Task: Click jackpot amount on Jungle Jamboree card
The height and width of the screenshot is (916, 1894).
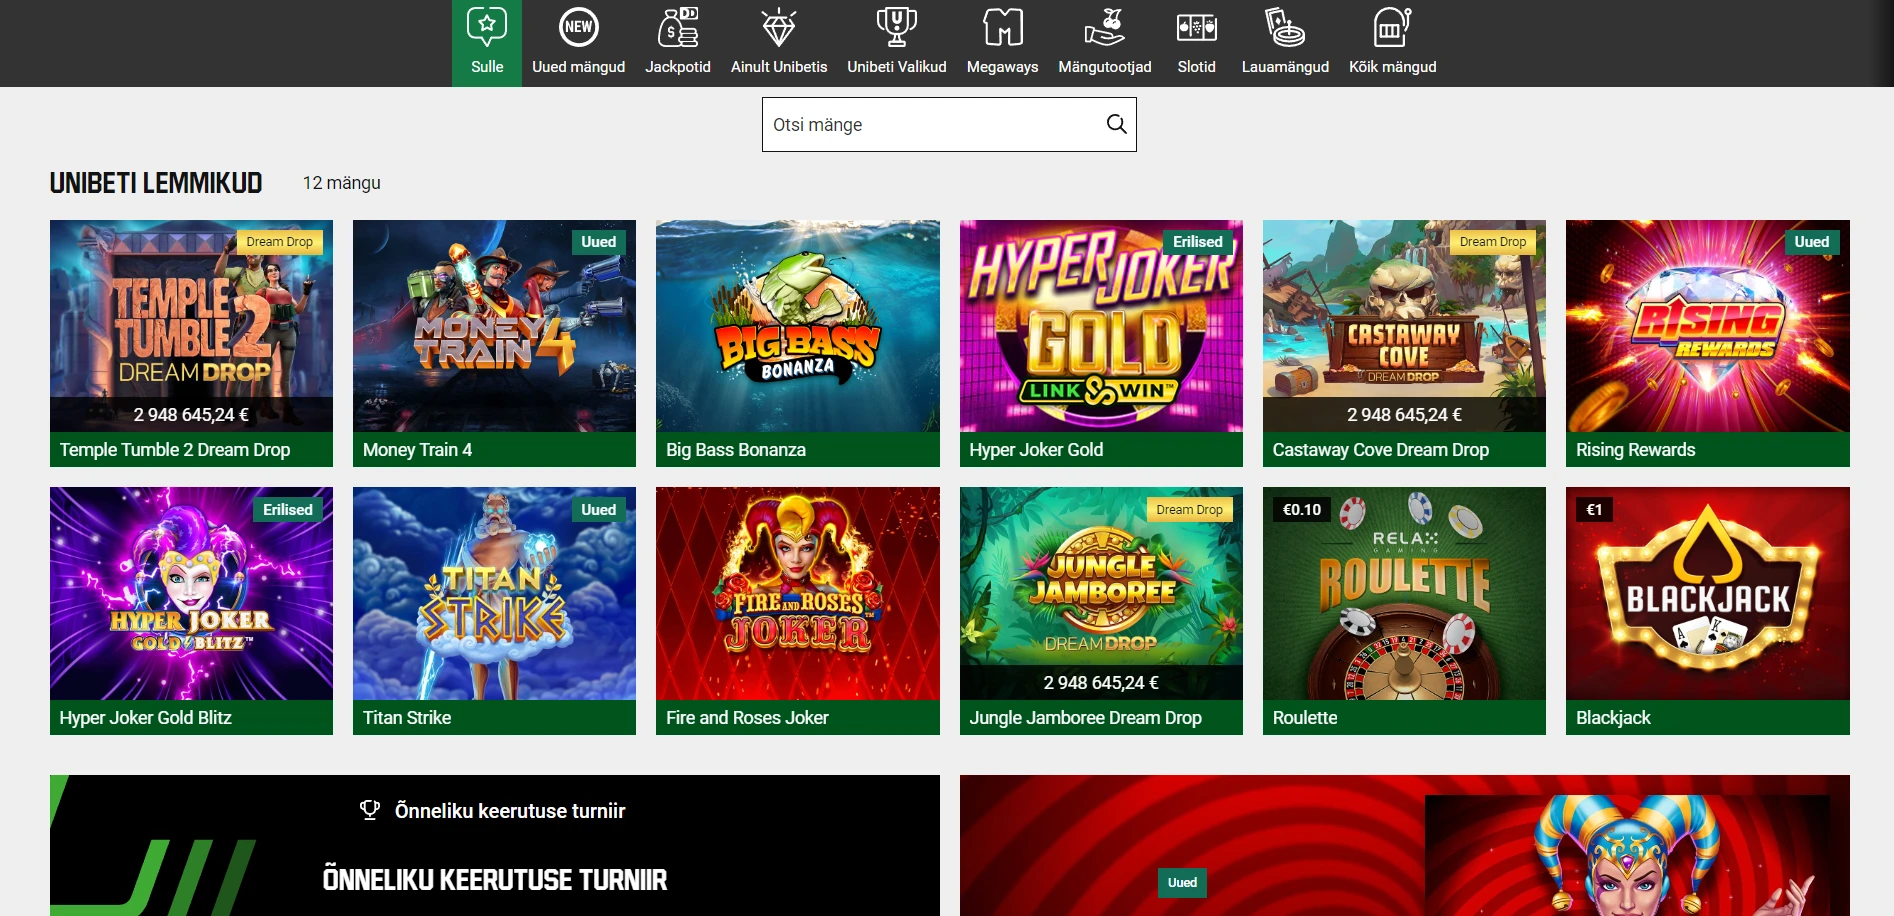Action: click(1101, 683)
